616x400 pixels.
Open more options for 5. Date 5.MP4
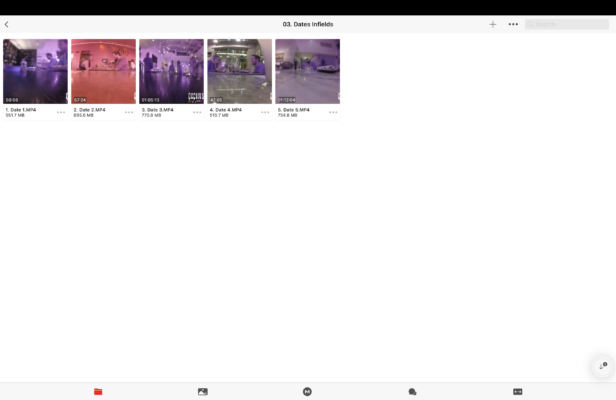[333, 112]
